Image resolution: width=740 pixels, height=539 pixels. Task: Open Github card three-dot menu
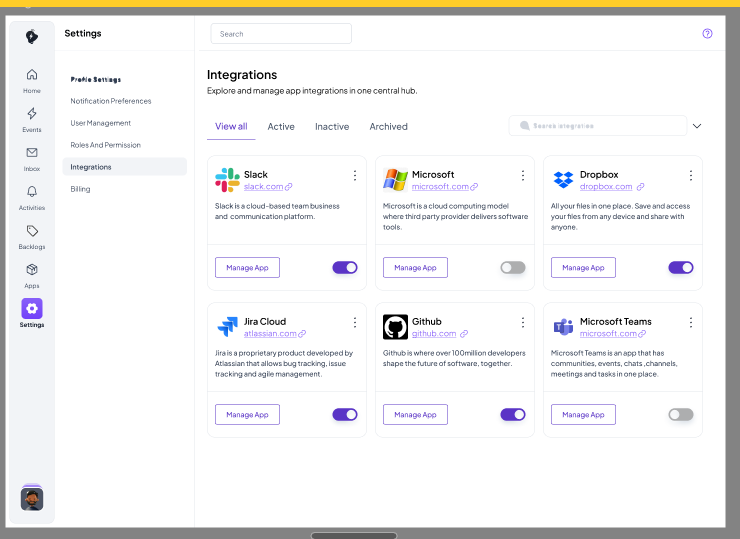[x=522, y=322]
